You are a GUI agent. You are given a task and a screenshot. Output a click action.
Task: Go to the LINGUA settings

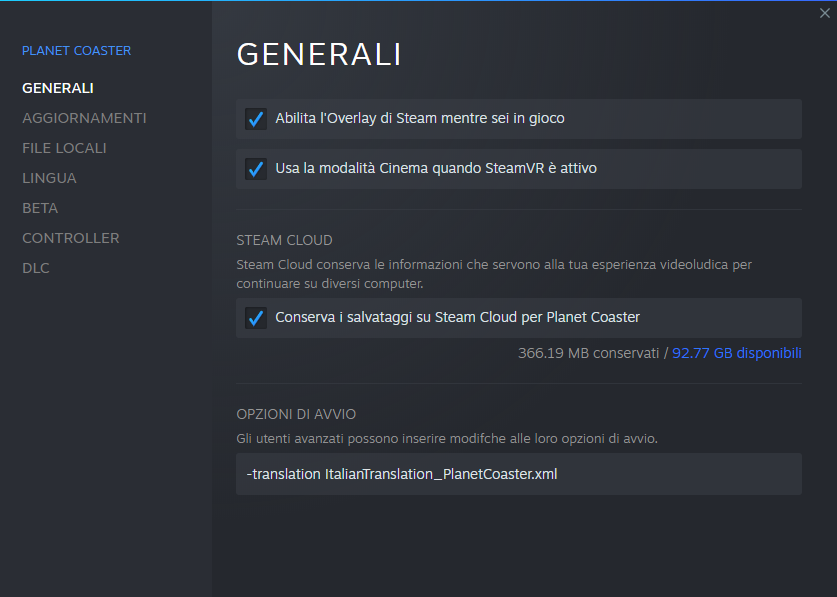(x=49, y=178)
